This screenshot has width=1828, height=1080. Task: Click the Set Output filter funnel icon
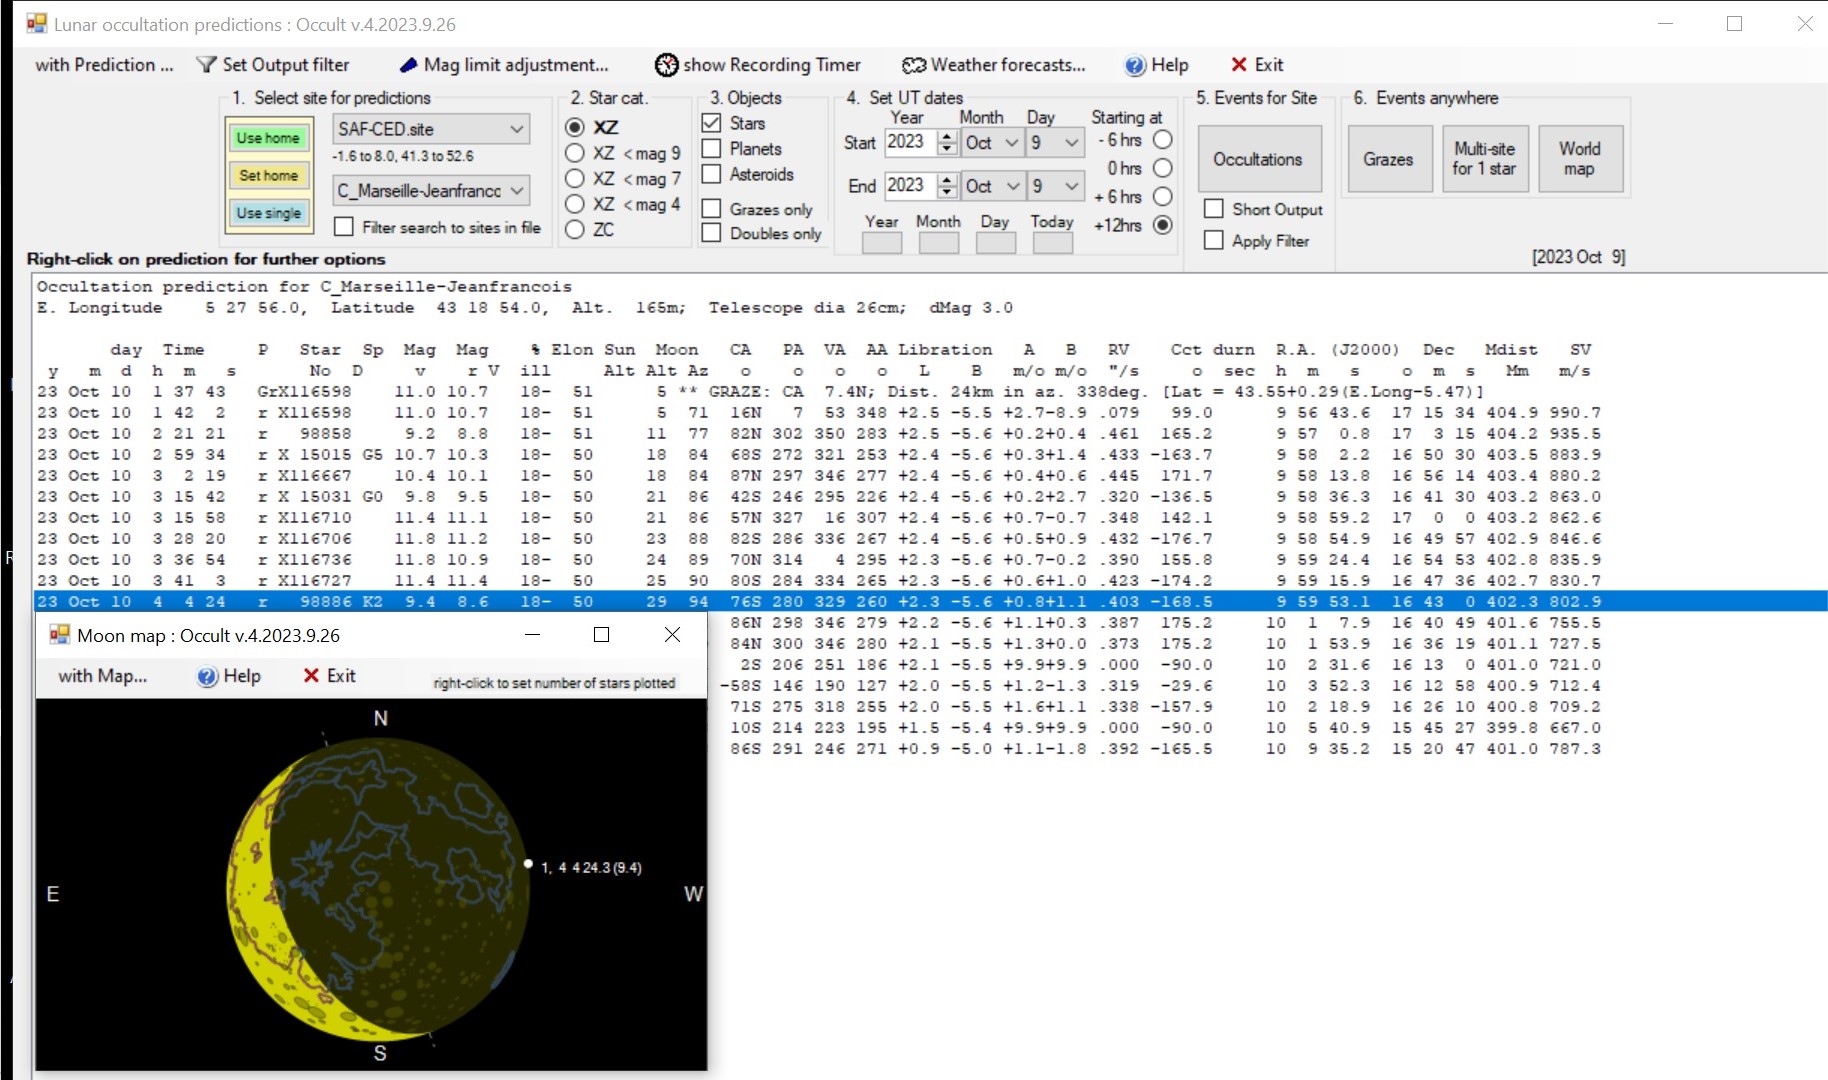[x=206, y=65]
